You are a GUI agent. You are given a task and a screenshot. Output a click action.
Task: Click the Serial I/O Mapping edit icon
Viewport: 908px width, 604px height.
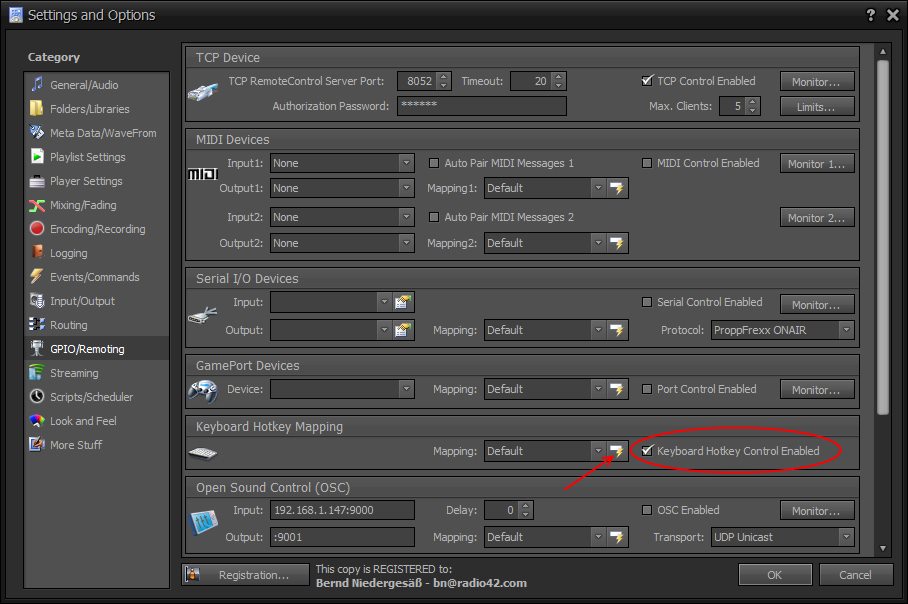[x=617, y=329]
